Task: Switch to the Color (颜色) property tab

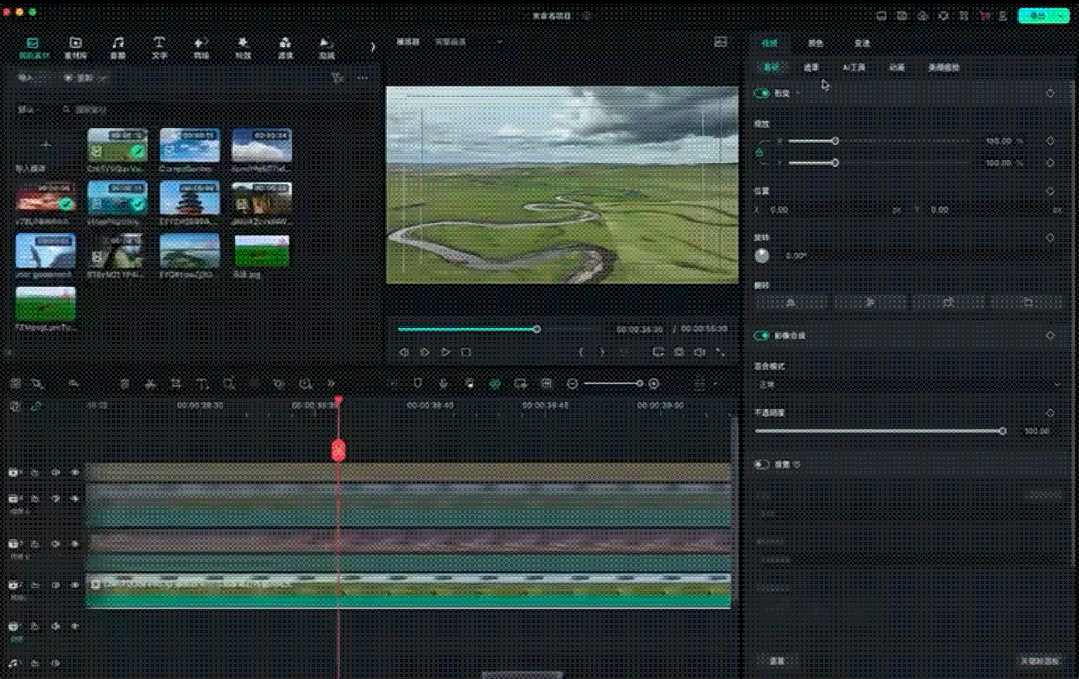Action: coord(815,43)
